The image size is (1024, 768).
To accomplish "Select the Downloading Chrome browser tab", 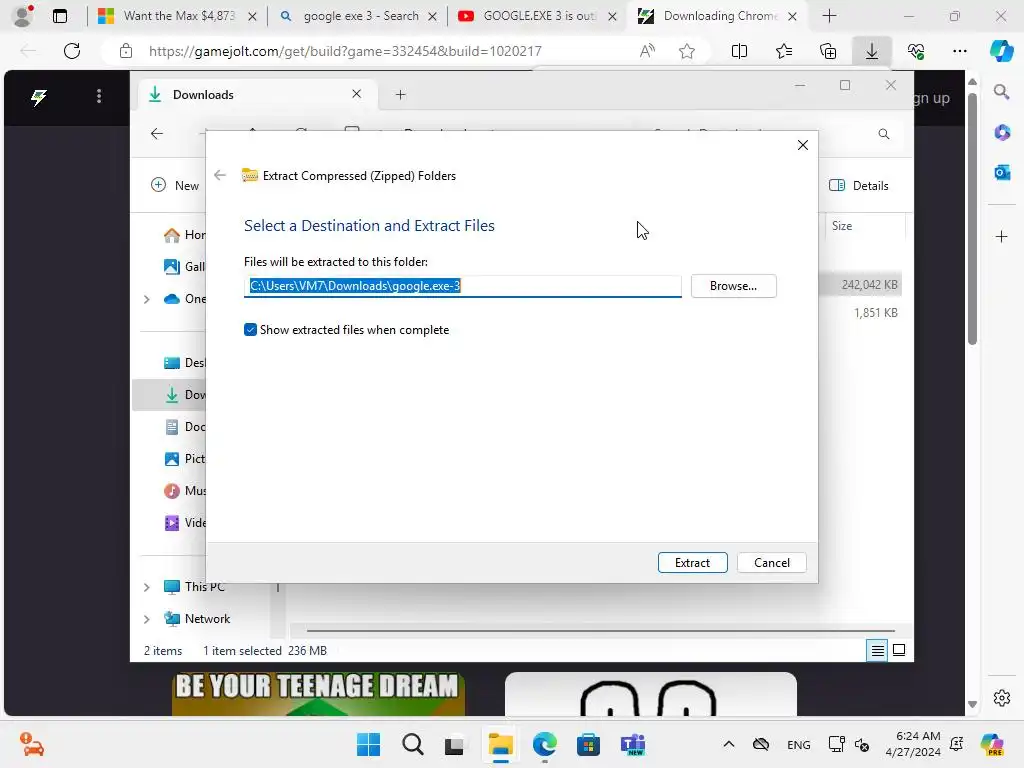I will pyautogui.click(x=717, y=16).
